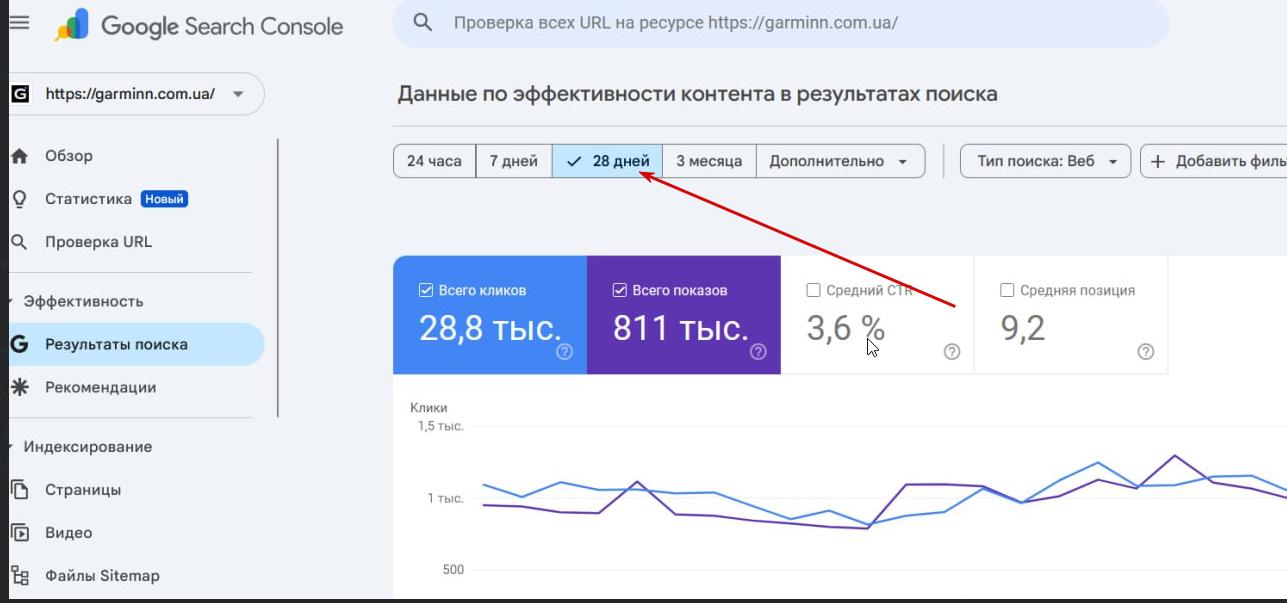Click the Клики chart axis label
This screenshot has width=1287, height=603.
click(429, 408)
